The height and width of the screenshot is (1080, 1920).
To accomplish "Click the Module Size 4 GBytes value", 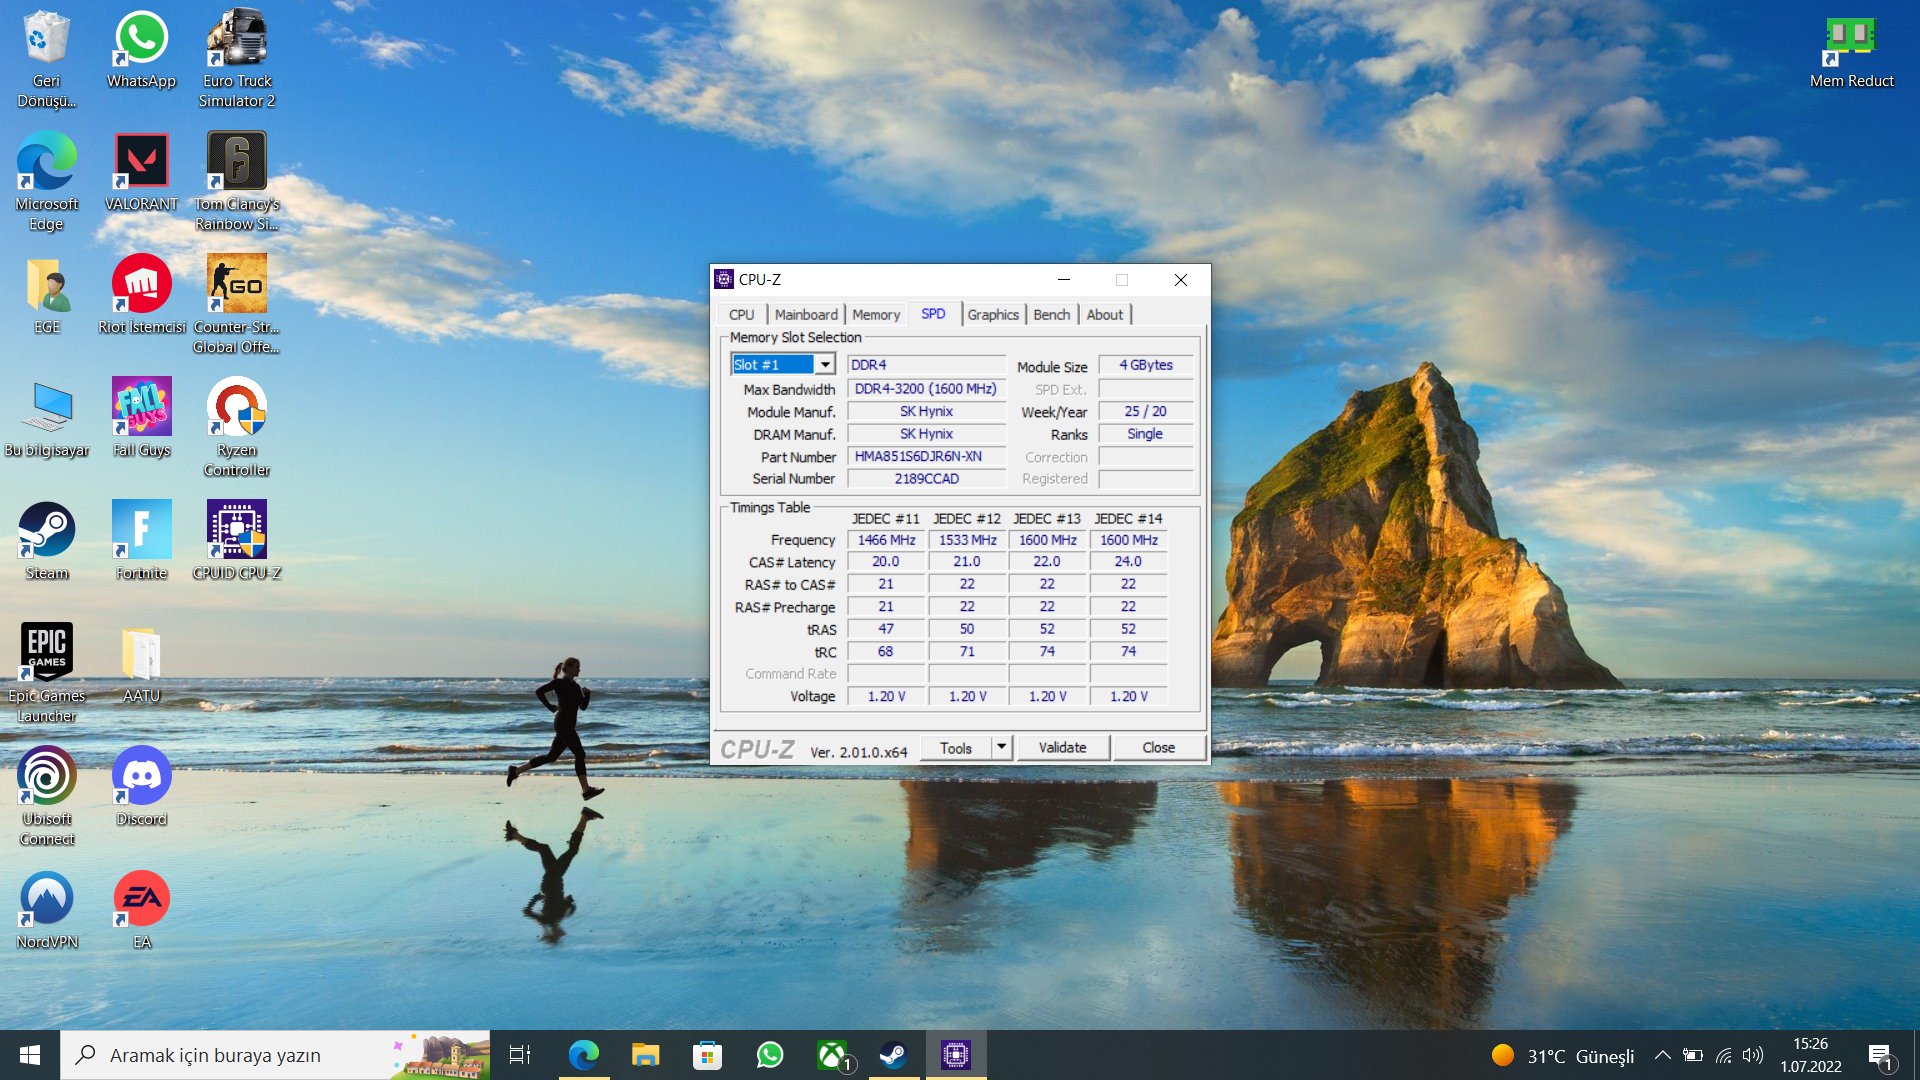I will (x=1146, y=365).
